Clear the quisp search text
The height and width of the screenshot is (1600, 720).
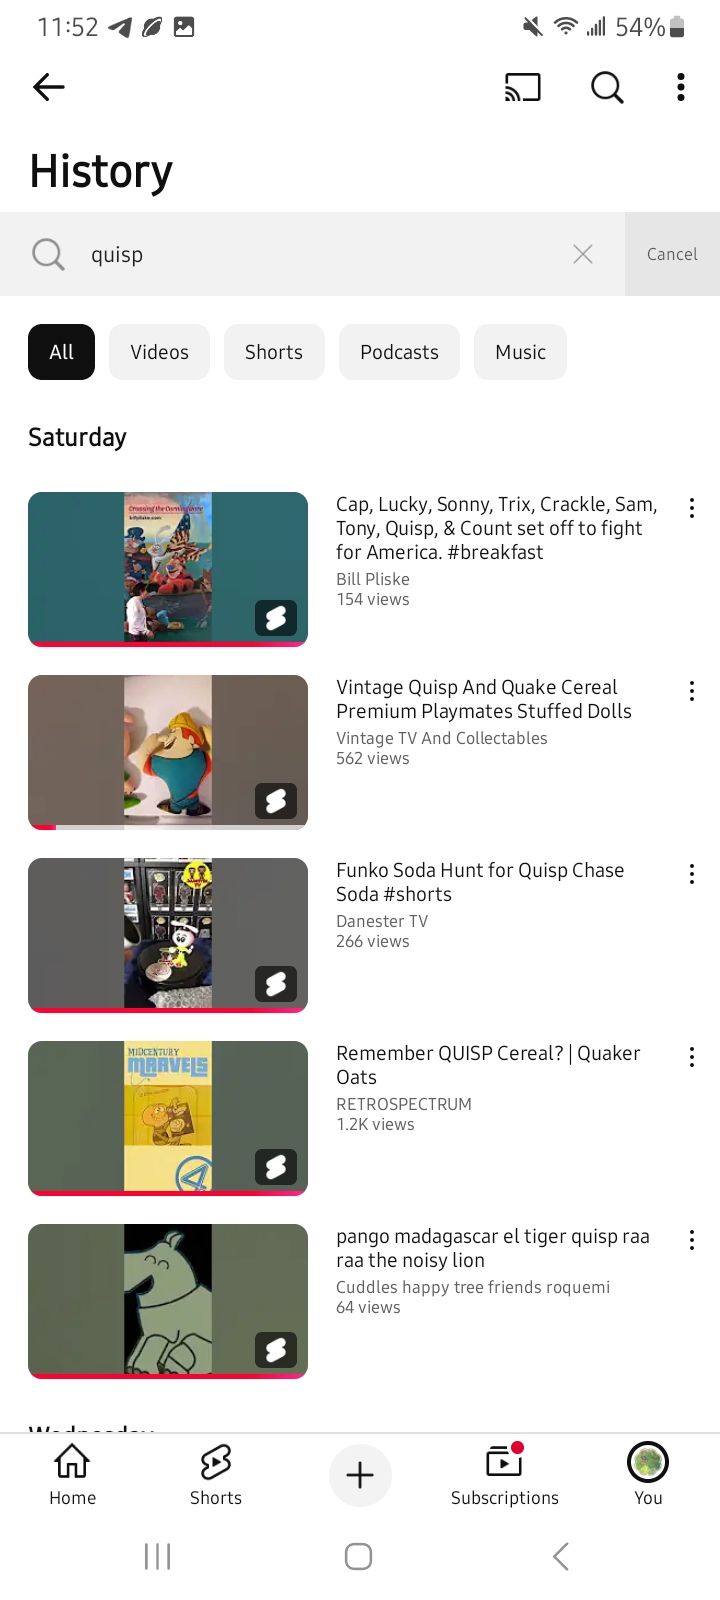pyautogui.click(x=583, y=254)
